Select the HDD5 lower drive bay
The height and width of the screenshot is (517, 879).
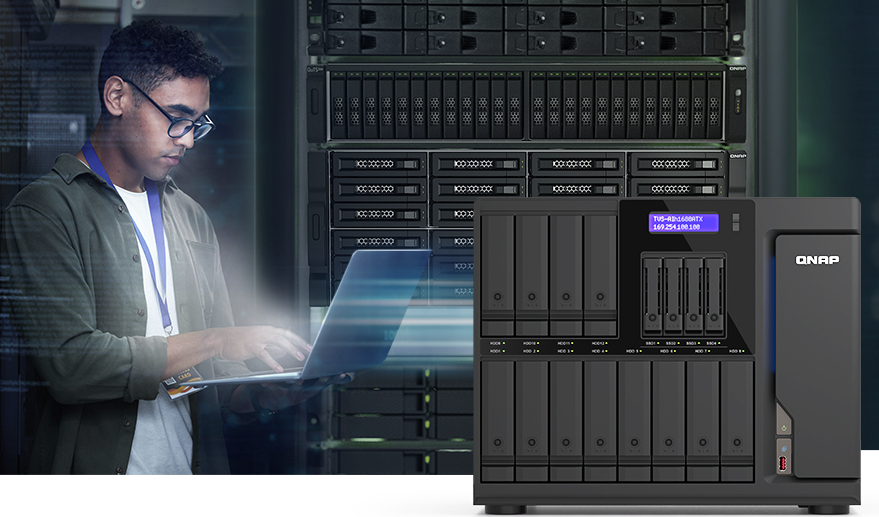coord(635,421)
